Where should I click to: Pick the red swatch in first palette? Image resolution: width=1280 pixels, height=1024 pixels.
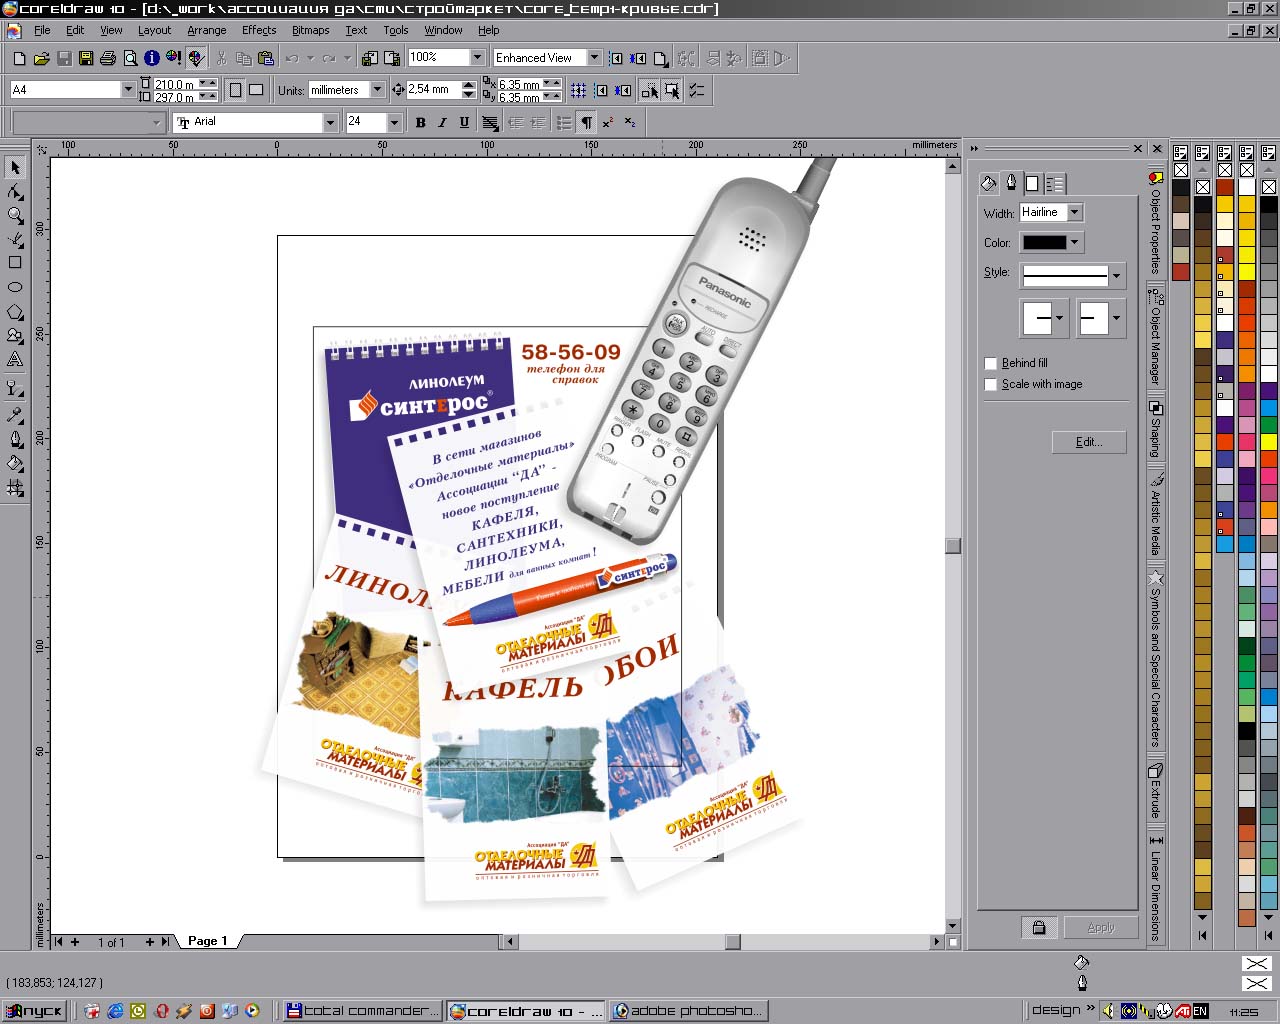1181,271
